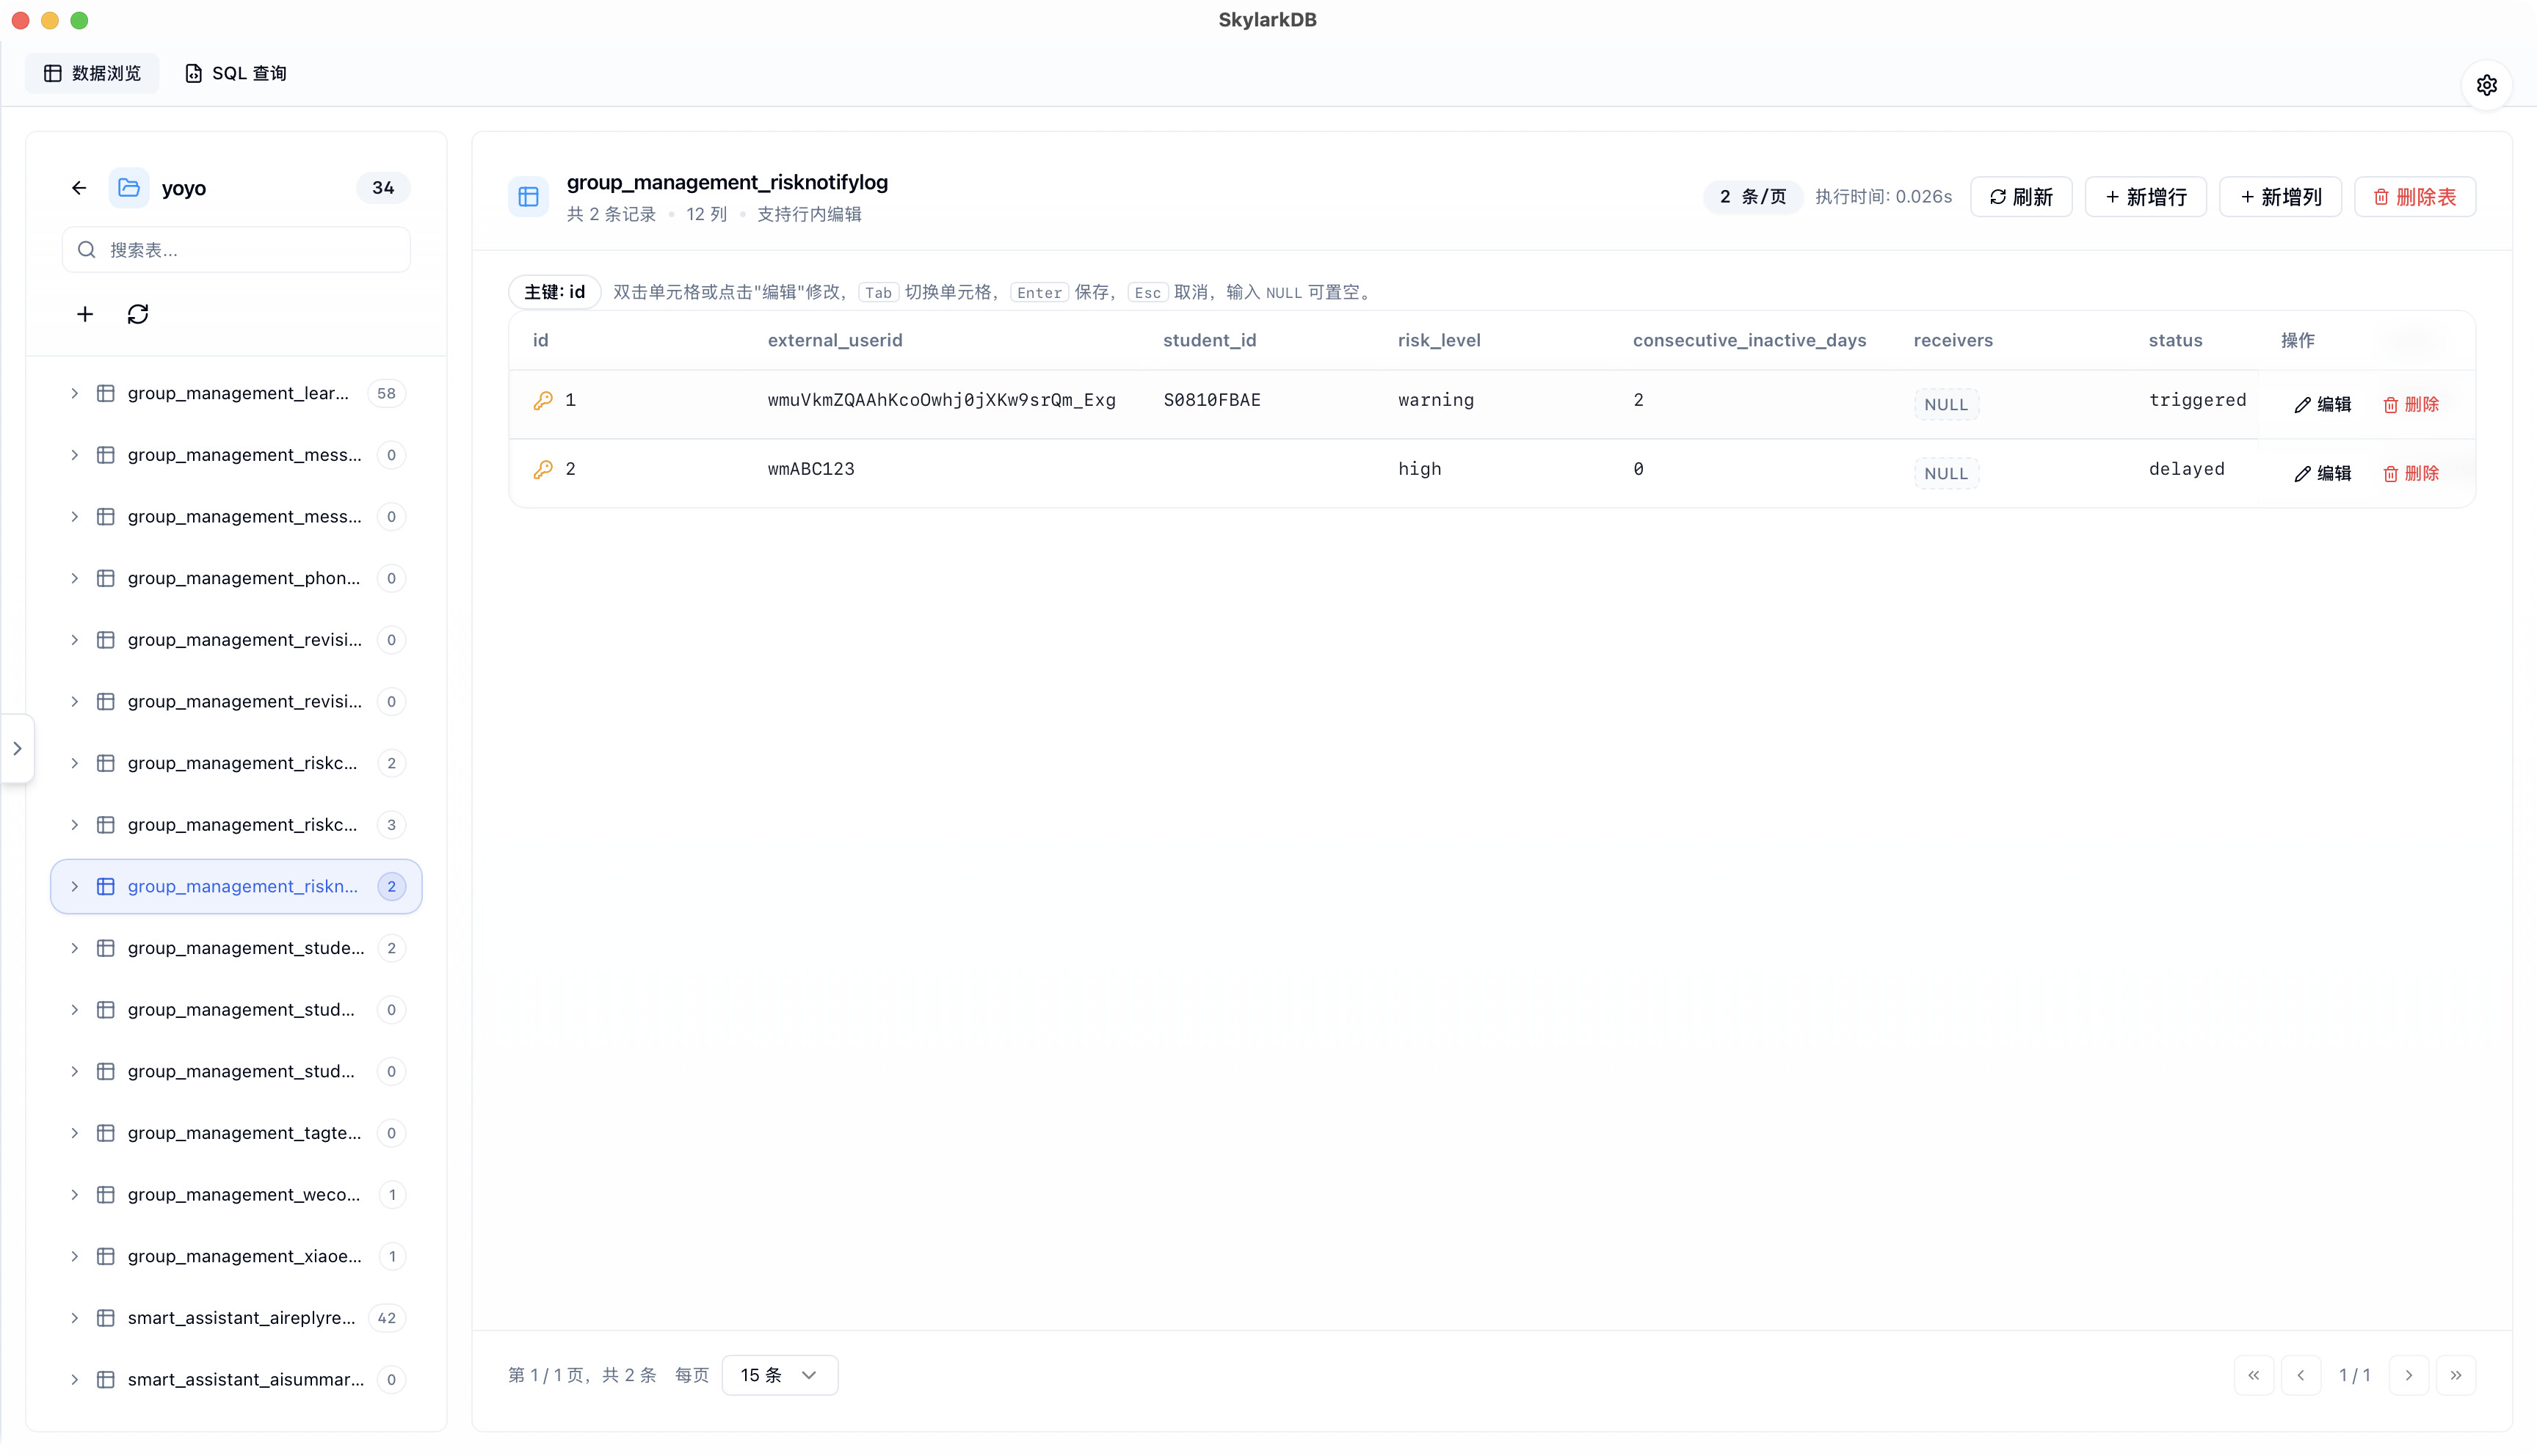2537x1456 pixels.
Task: Open the settings gear icon
Action: (2486, 86)
